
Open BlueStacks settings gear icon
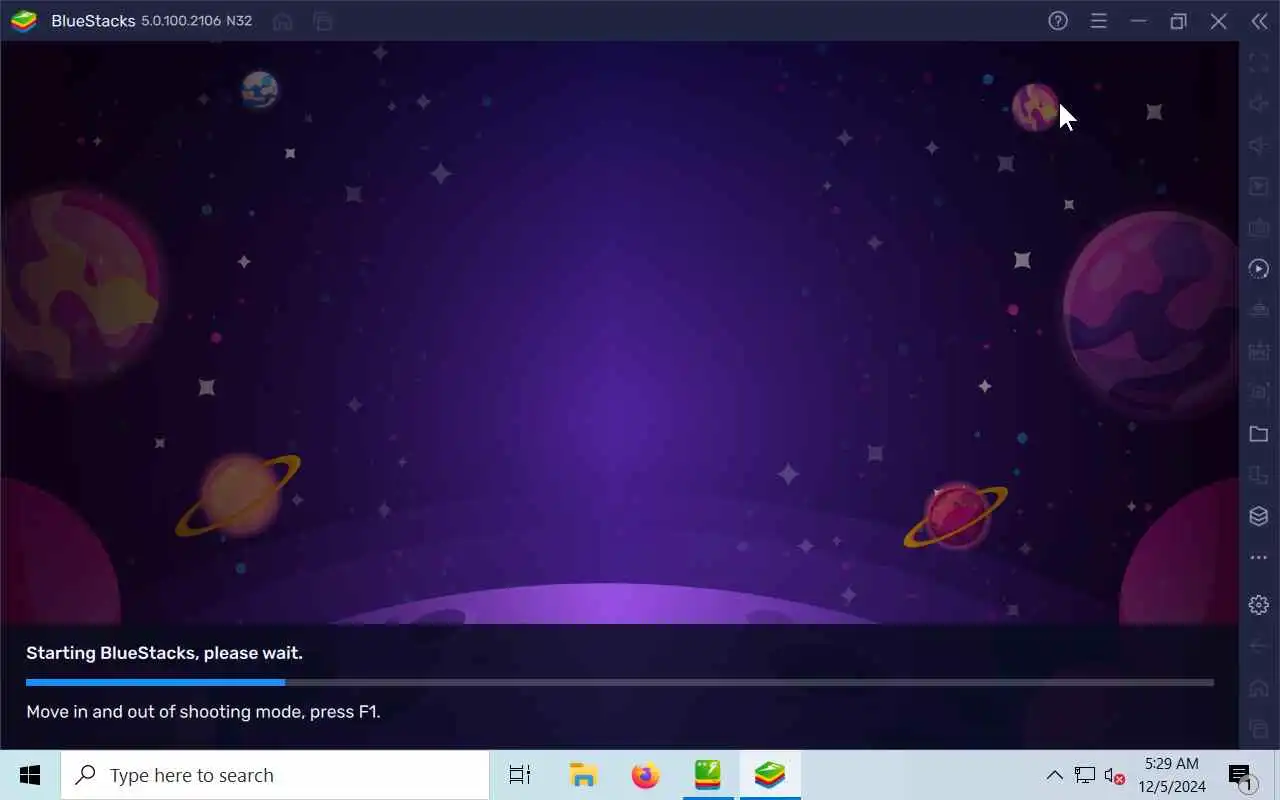click(1259, 605)
